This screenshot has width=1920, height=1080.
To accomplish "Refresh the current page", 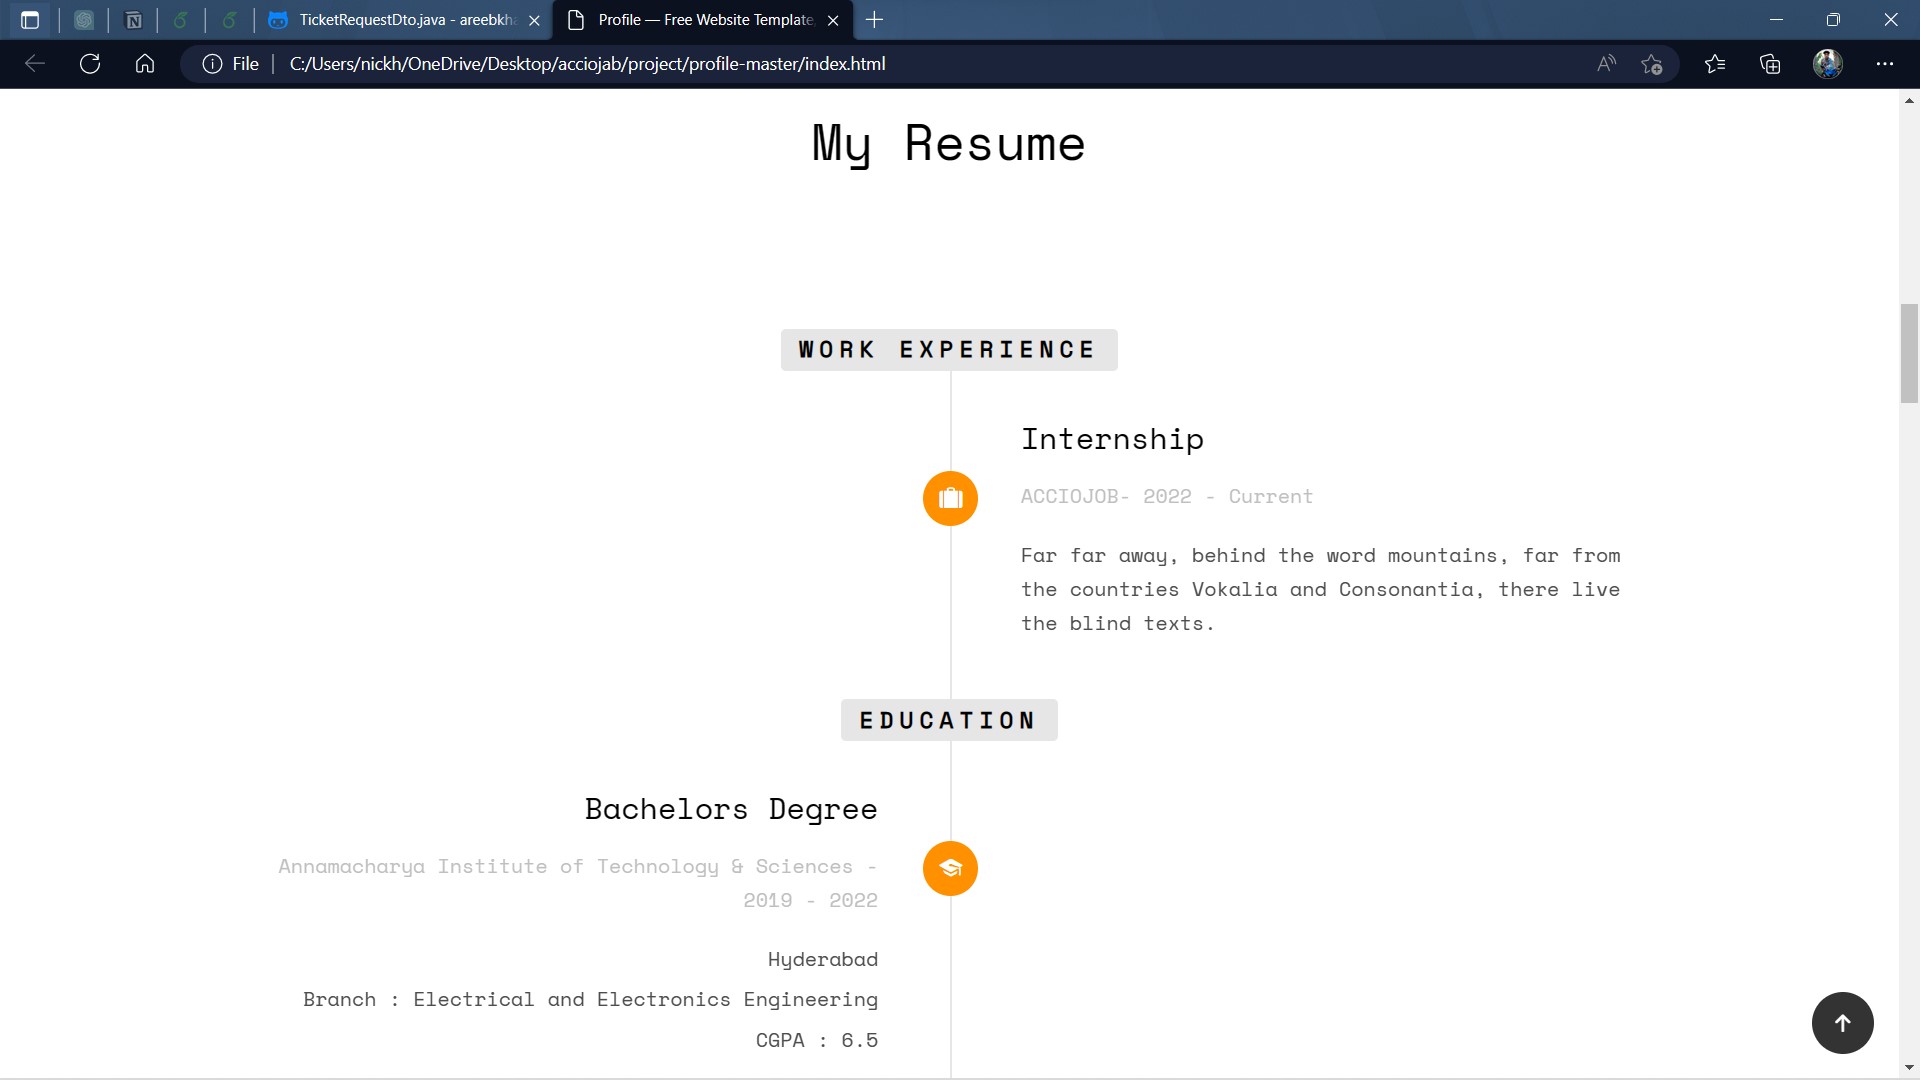I will click(x=90, y=64).
